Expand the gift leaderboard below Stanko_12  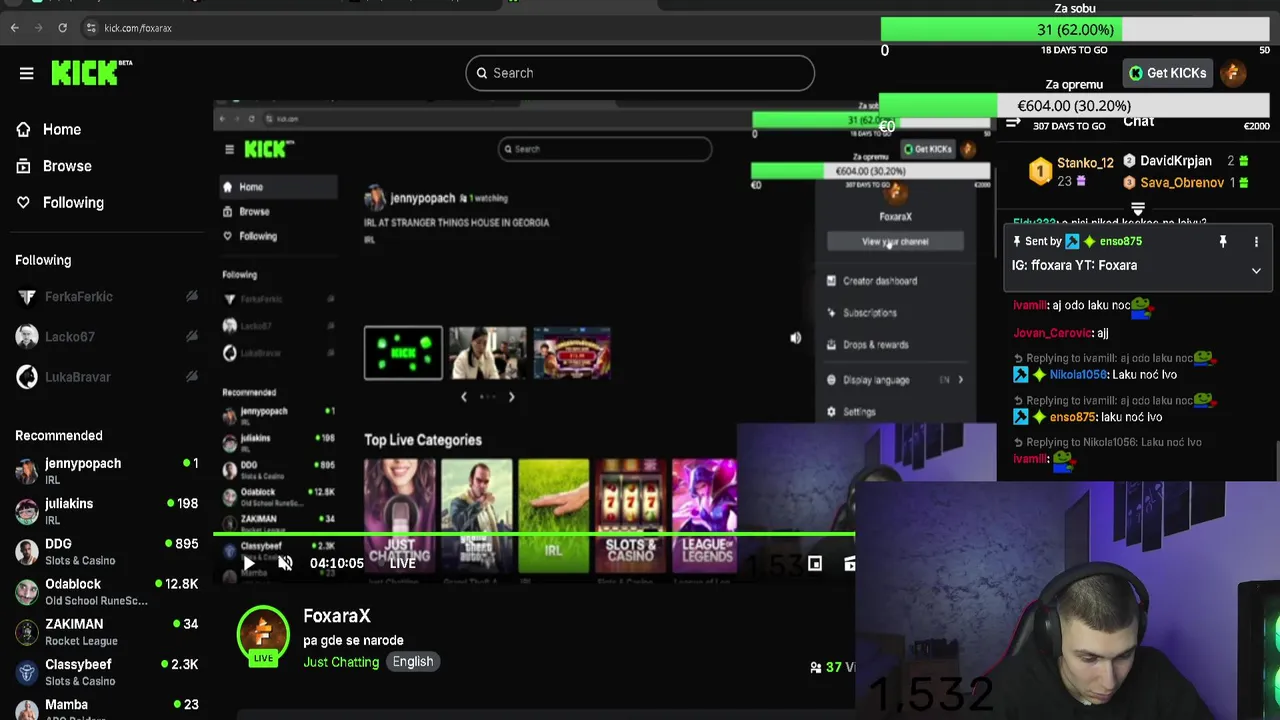pos(1138,209)
